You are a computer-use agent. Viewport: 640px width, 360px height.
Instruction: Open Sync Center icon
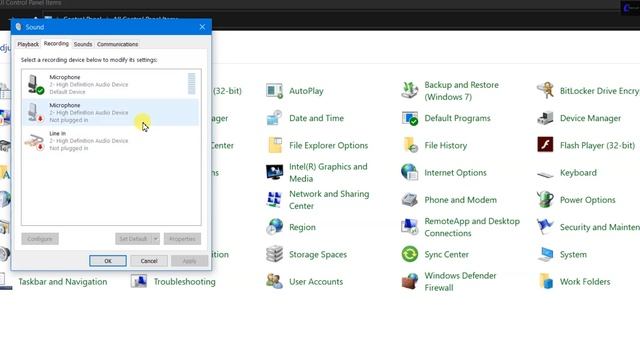[409, 254]
